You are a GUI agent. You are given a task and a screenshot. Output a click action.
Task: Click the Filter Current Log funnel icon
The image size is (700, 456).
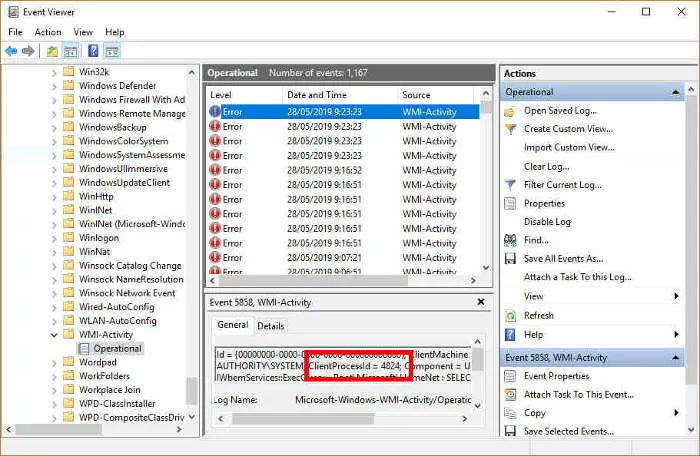click(510, 184)
